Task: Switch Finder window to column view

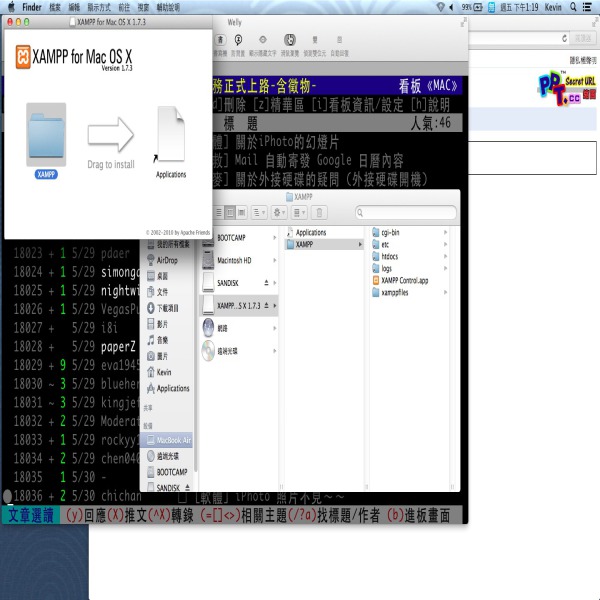Action: pos(230,212)
